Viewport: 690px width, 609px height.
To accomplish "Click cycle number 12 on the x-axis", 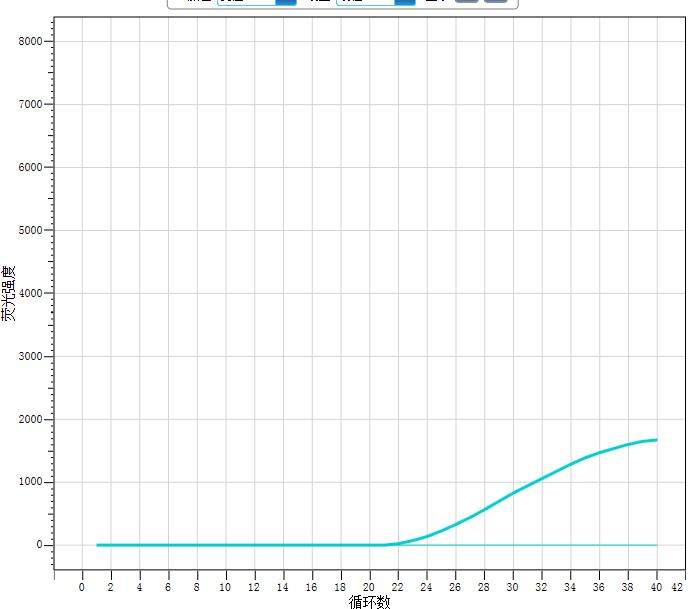I will pyautogui.click(x=253, y=587).
